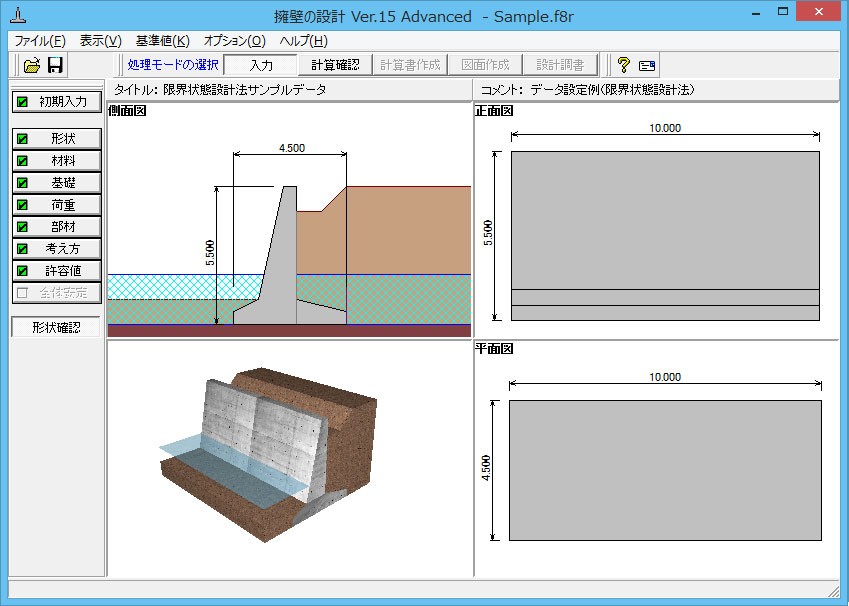Switch to 入力 processing mode
This screenshot has height=606, width=849.
tap(260, 65)
